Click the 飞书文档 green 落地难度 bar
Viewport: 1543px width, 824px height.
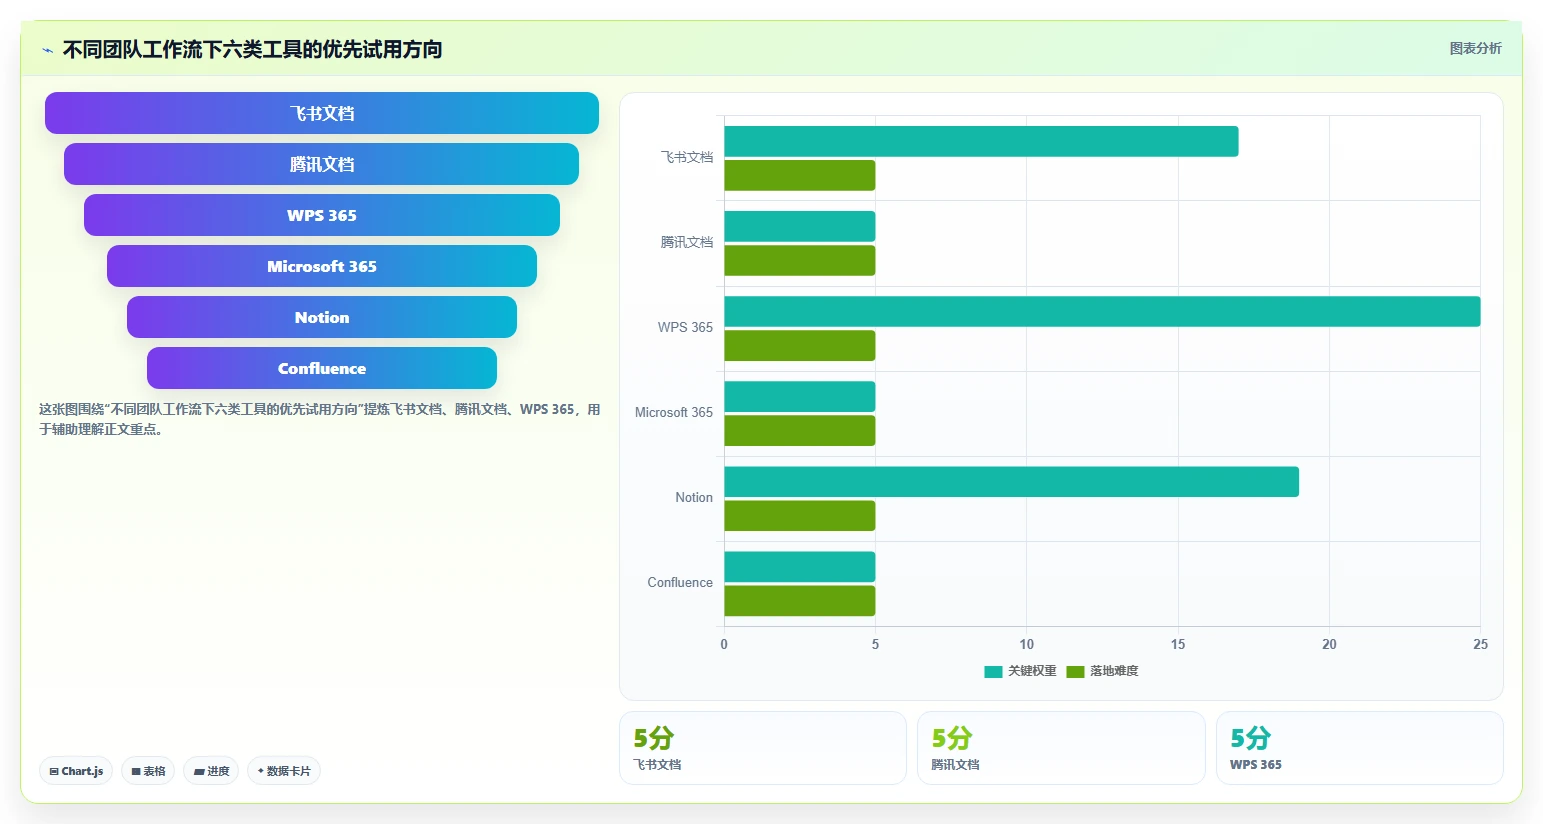click(800, 175)
